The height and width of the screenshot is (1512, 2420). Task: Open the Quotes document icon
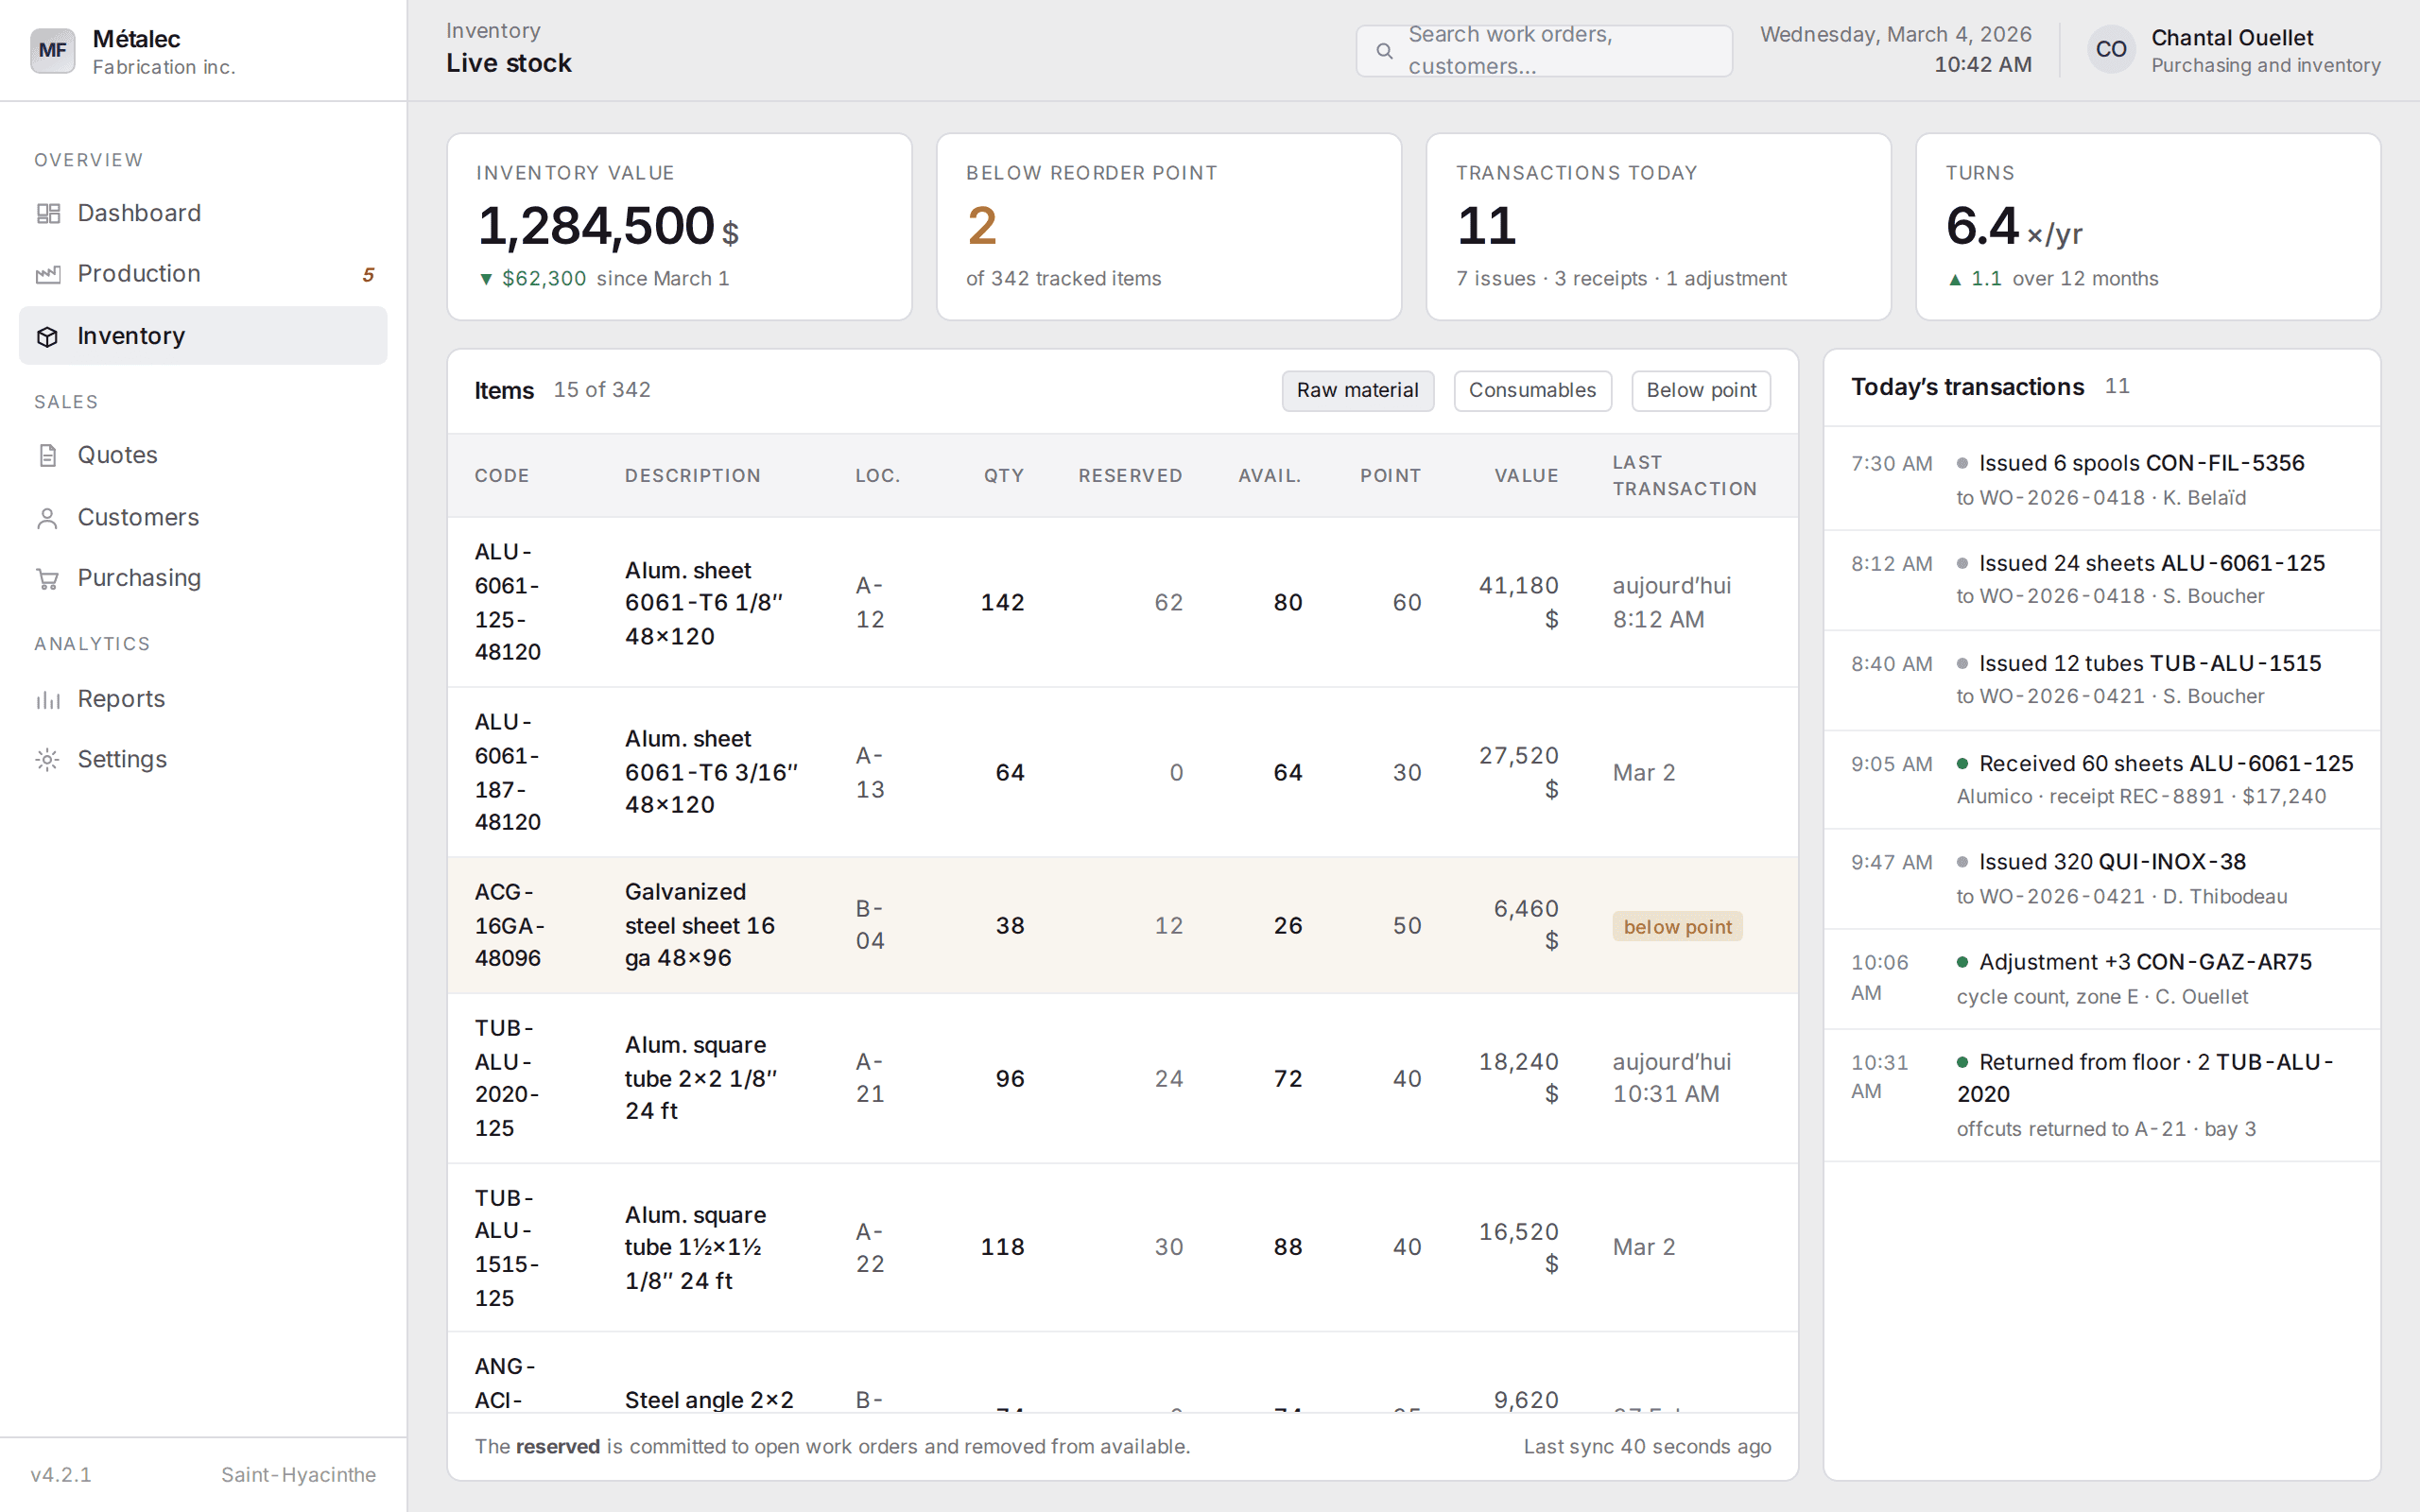48,456
